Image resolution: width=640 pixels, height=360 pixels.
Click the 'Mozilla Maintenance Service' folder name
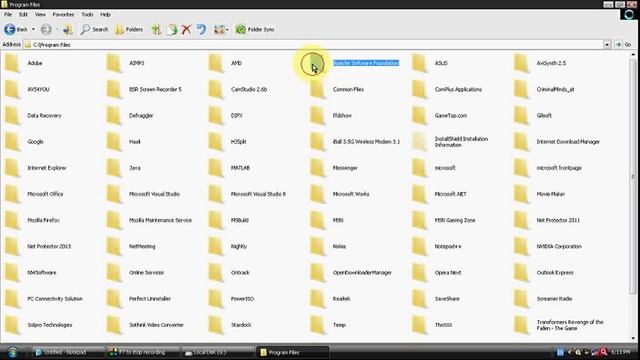pos(160,220)
